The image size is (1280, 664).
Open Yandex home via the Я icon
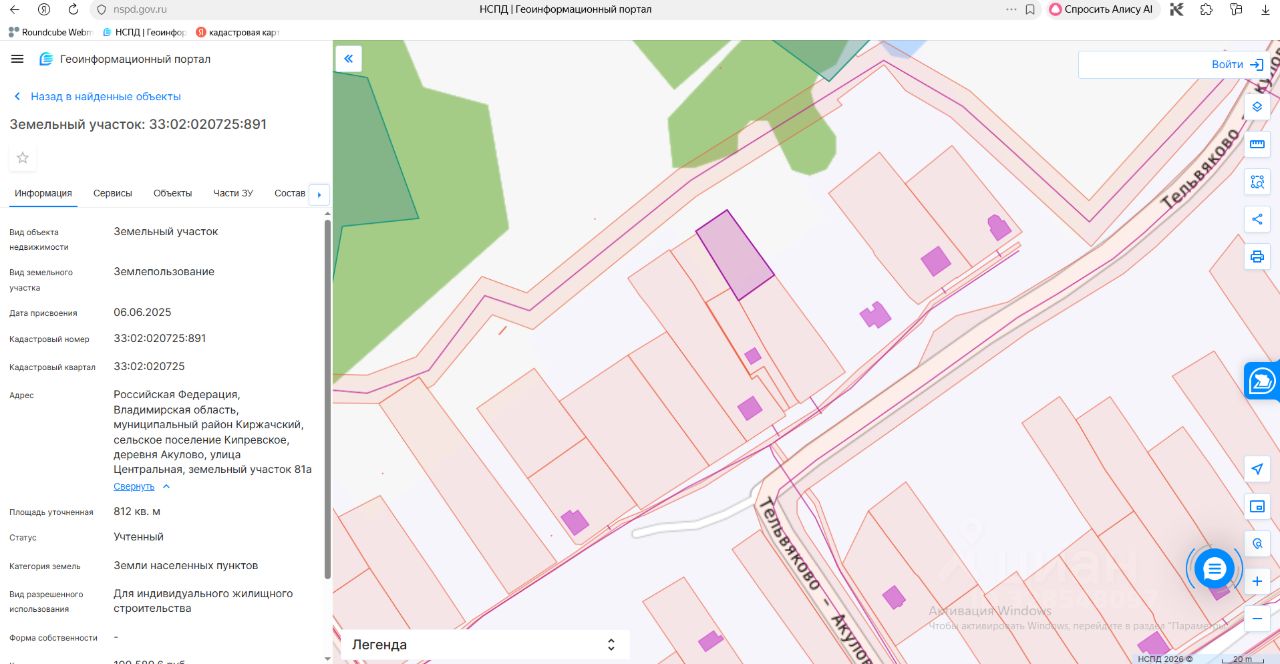coord(44,9)
